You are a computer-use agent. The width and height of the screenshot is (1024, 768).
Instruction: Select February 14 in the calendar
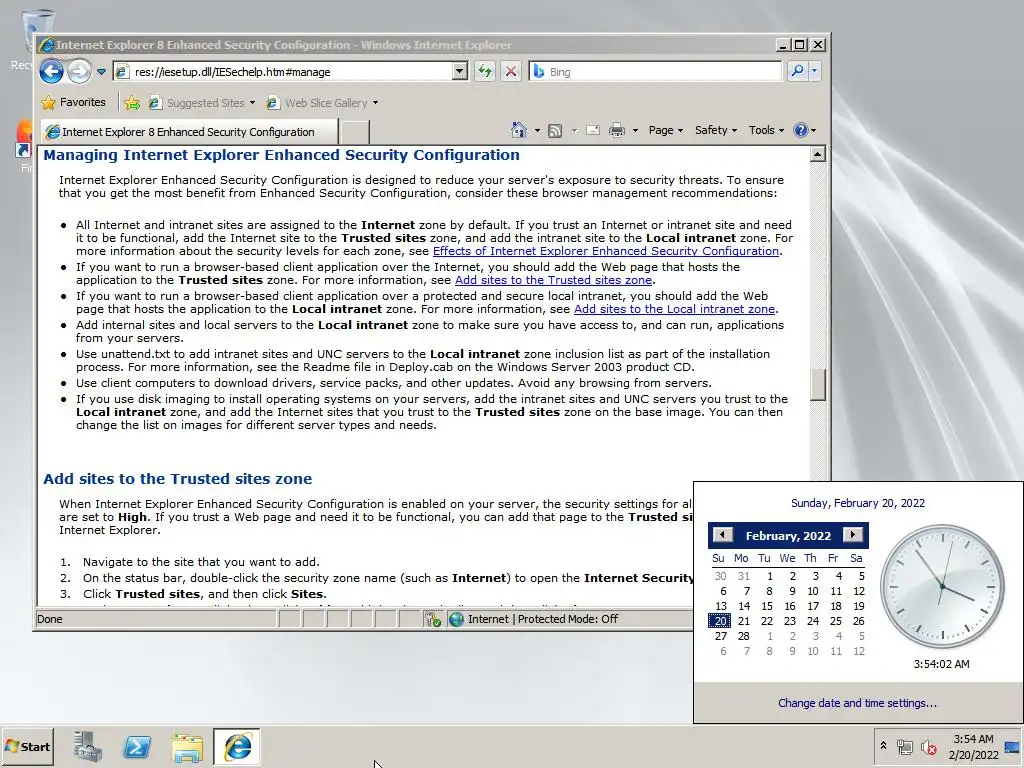pos(743,606)
